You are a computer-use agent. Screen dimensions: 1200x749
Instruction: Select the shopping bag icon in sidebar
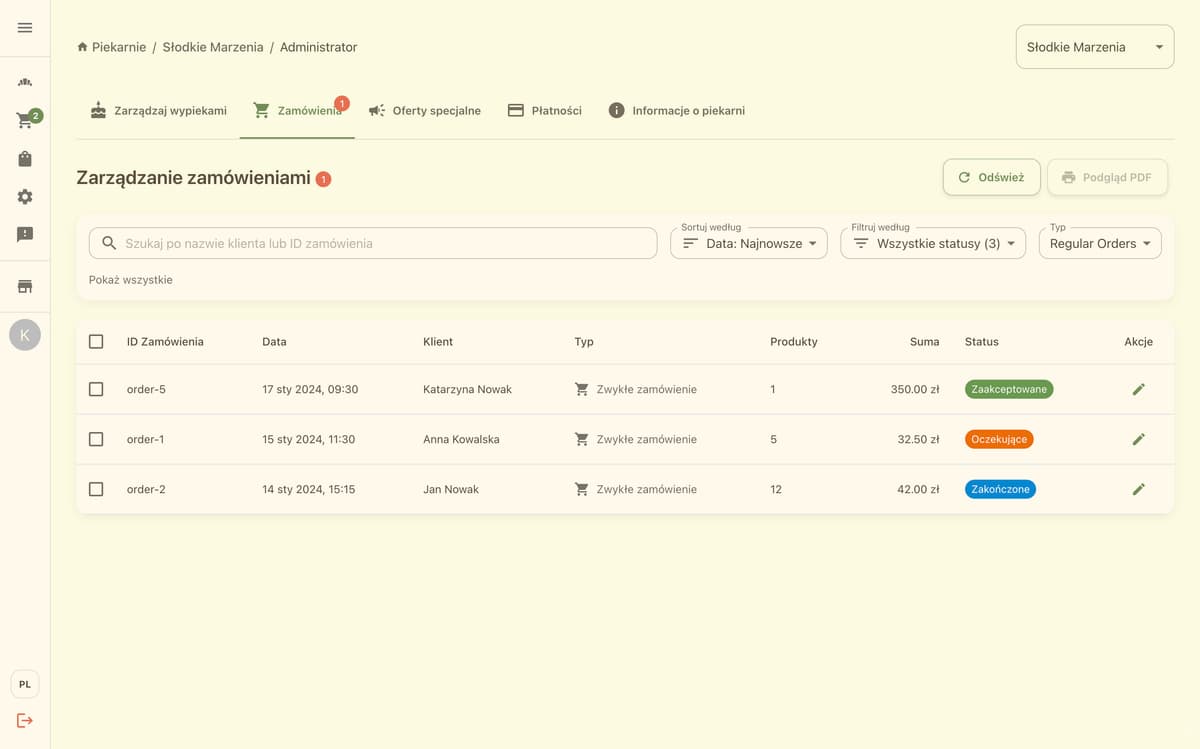(25, 158)
